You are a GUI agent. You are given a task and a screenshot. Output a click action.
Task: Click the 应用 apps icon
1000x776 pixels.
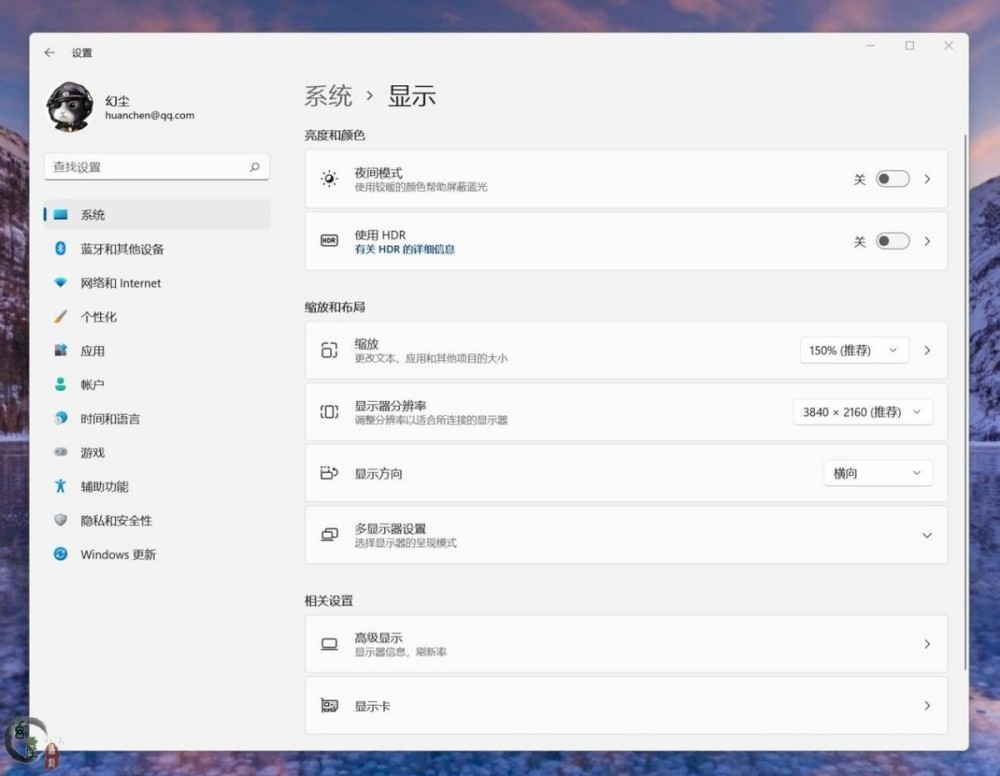61,350
